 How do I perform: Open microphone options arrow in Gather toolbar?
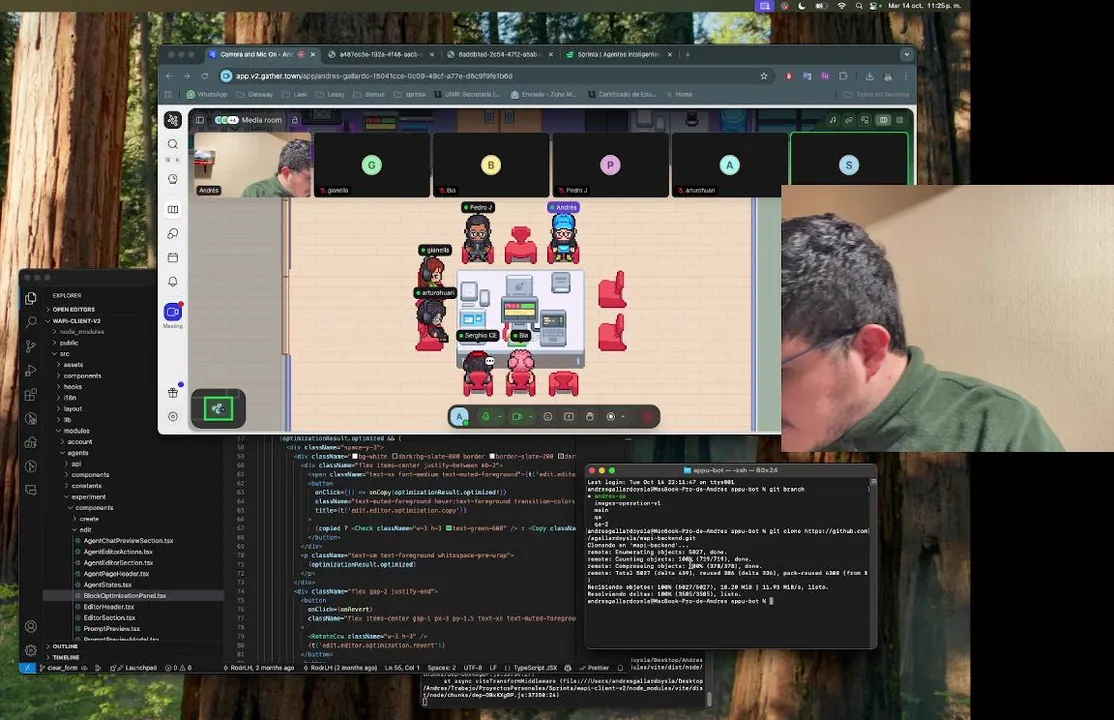coord(499,417)
